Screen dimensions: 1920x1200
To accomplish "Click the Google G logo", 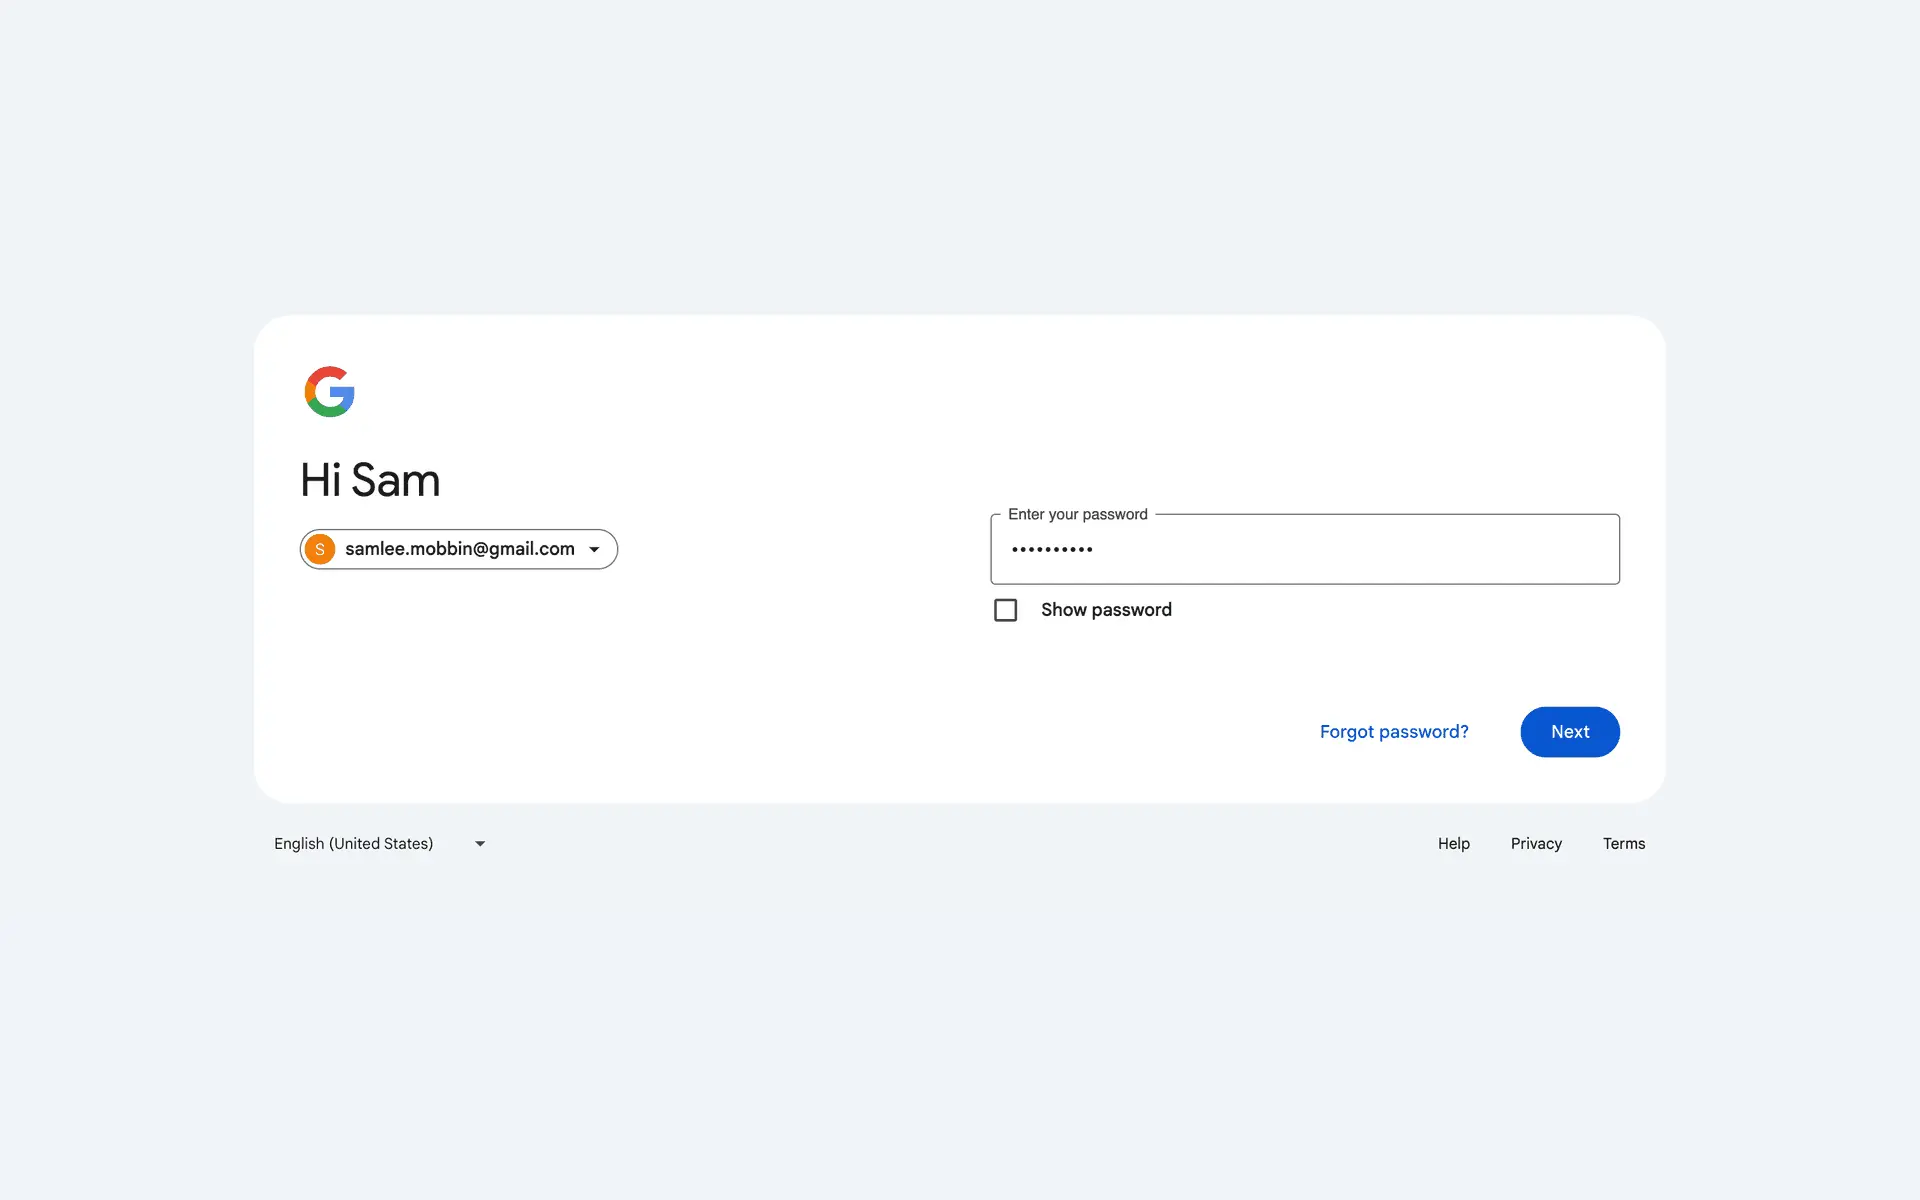I will [x=329, y=391].
